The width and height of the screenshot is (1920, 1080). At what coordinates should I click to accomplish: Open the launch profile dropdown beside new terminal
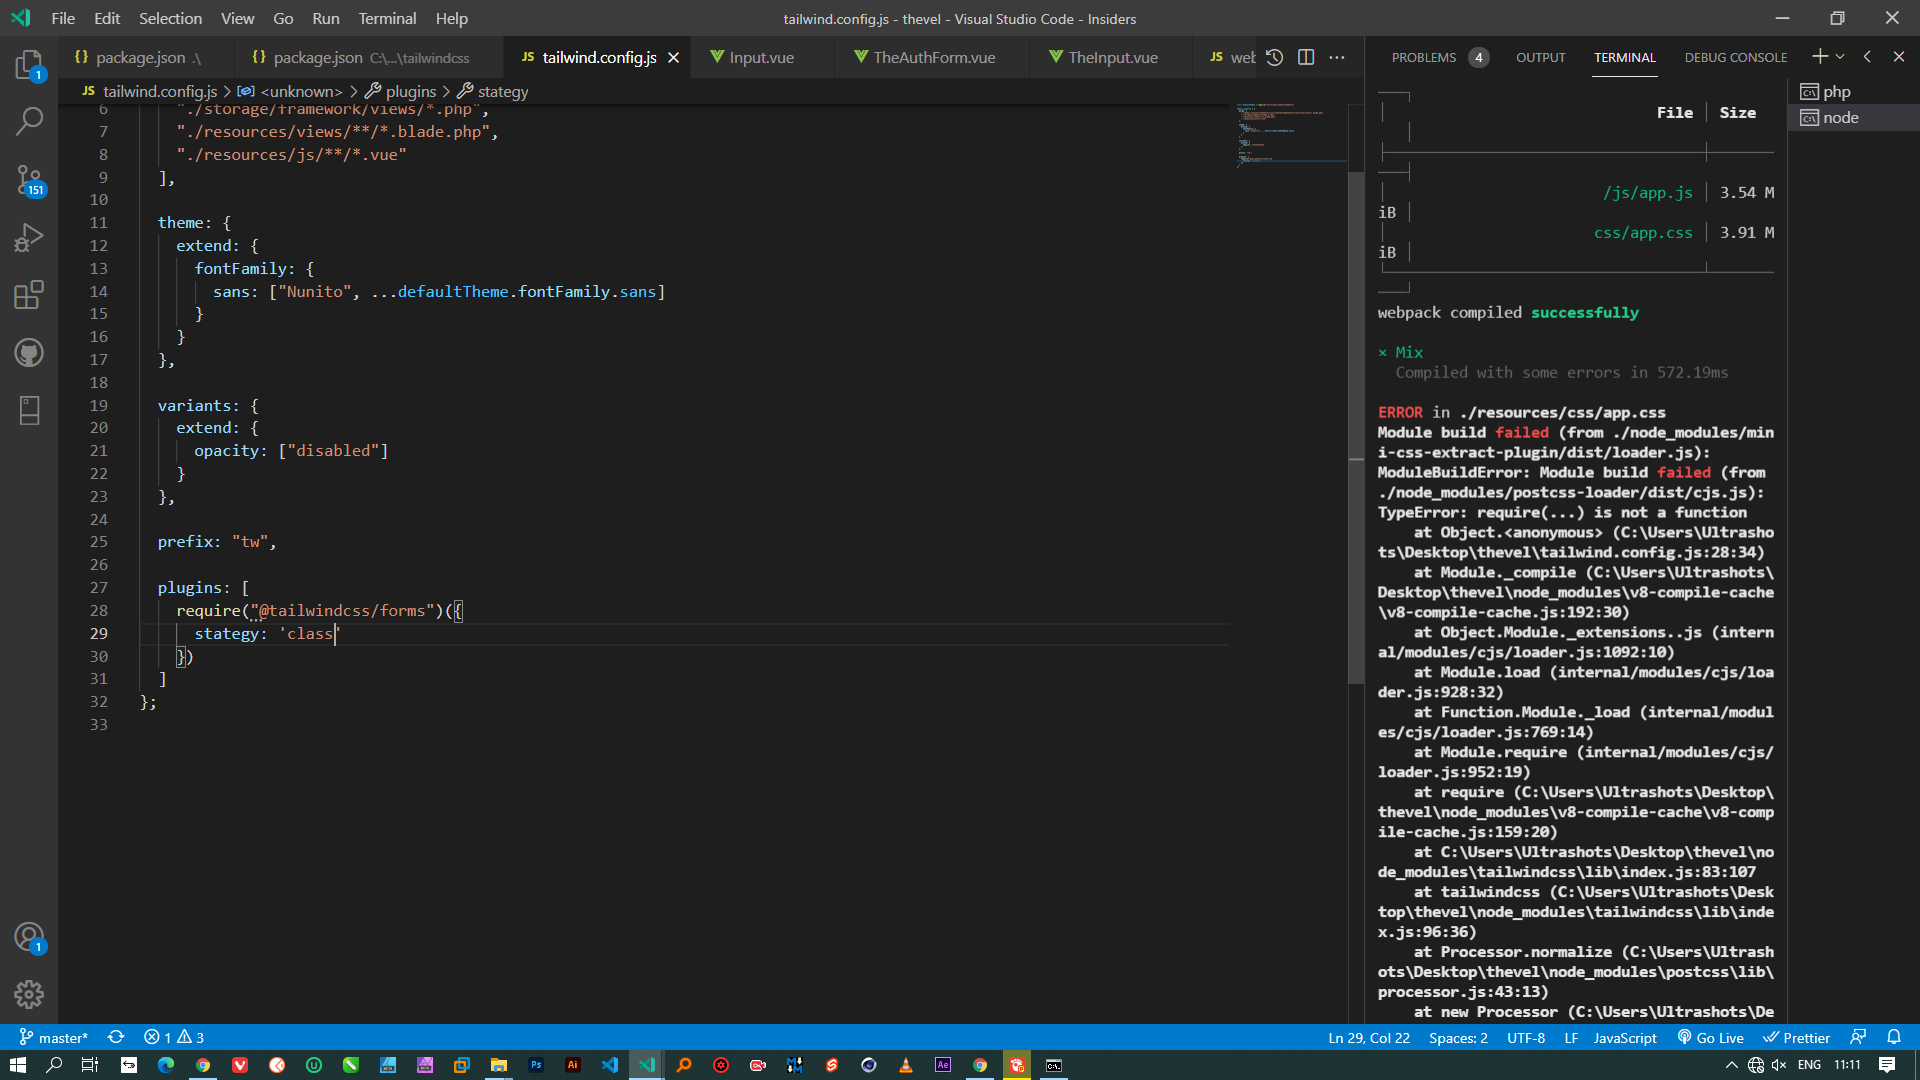pos(1840,57)
